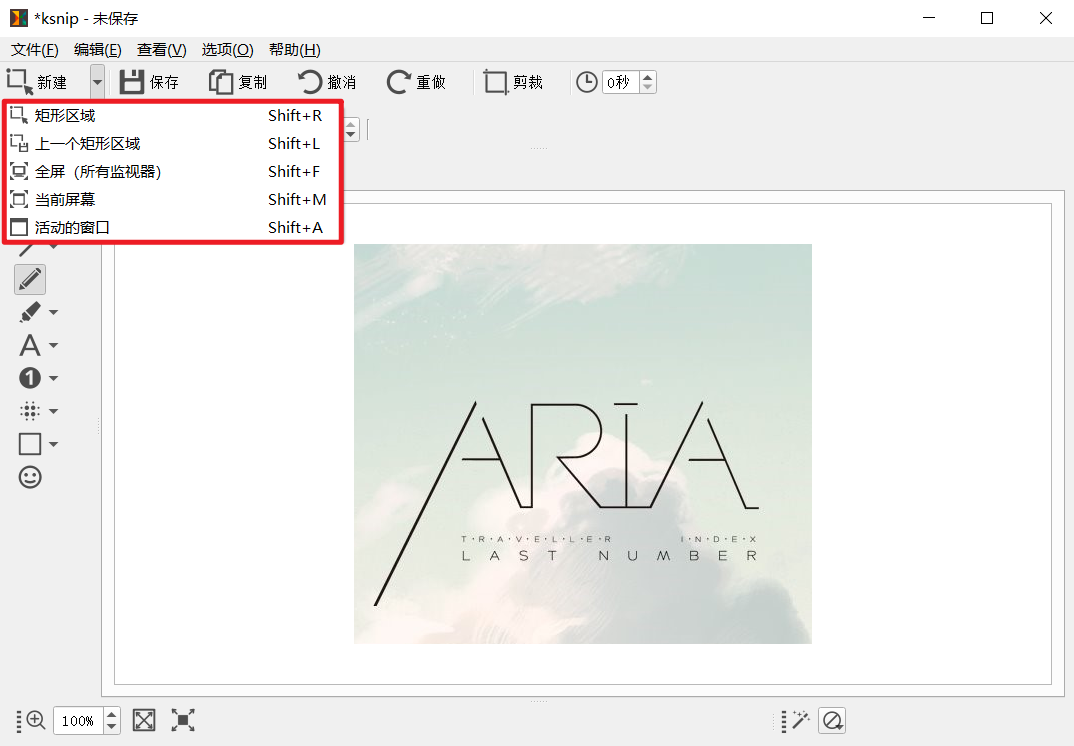The image size is (1074, 746).
Task: Click the 保存 save button
Action: tap(149, 82)
